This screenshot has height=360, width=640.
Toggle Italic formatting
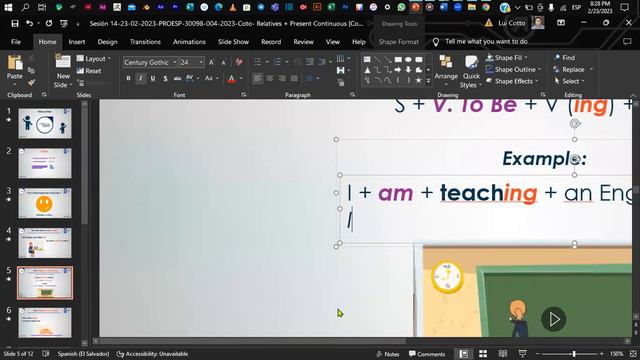pos(140,78)
